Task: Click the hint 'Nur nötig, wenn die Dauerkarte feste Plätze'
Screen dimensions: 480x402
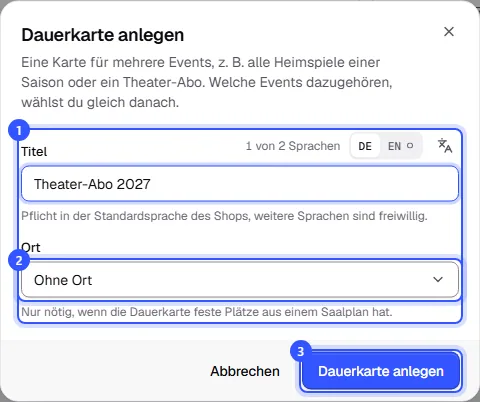Action: tap(139, 312)
